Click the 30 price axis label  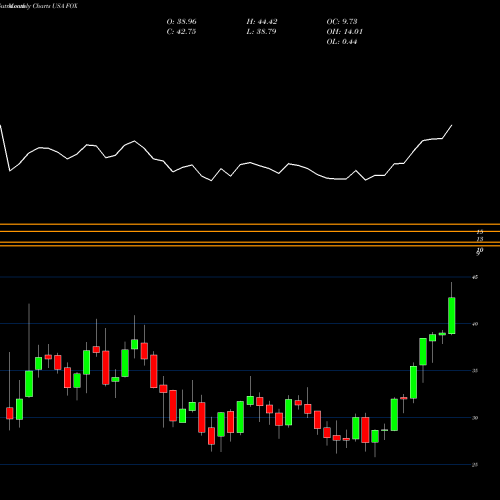click(x=475, y=418)
